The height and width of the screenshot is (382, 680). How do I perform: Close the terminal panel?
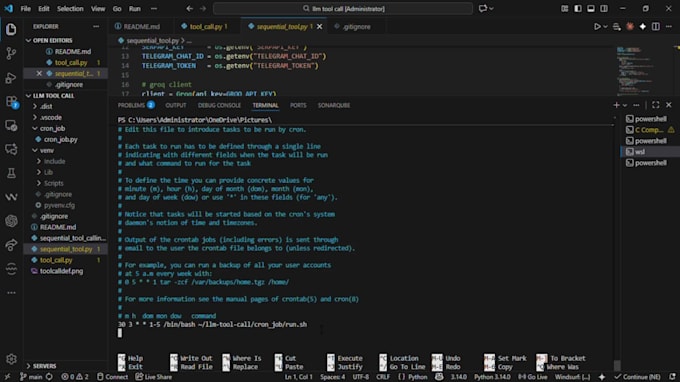tap(669, 105)
